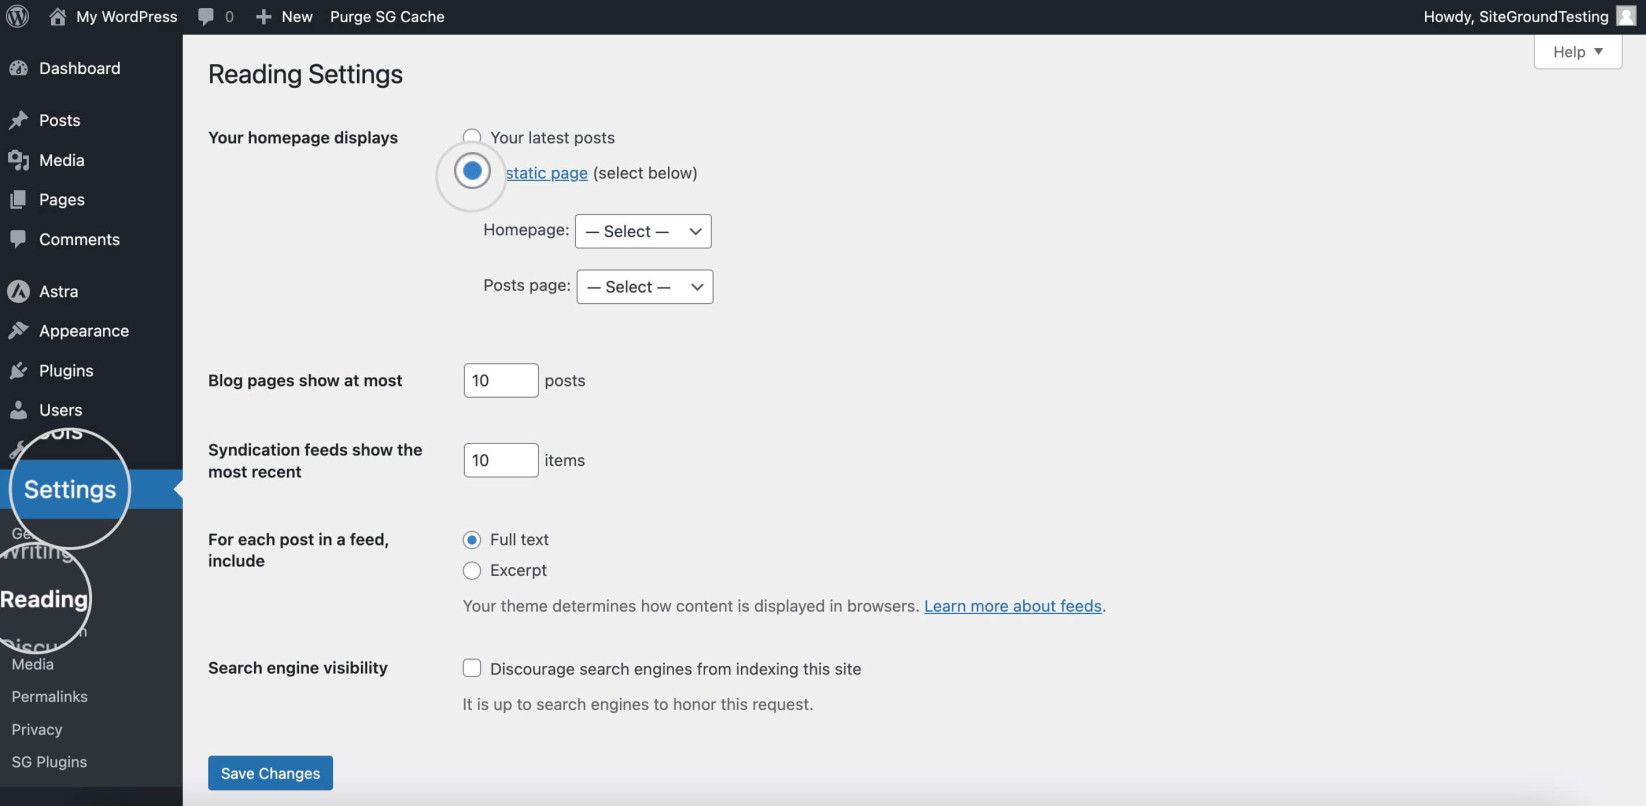The width and height of the screenshot is (1646, 806).
Task: Click the home icon beside My WordPress
Action: pyautogui.click(x=58, y=16)
